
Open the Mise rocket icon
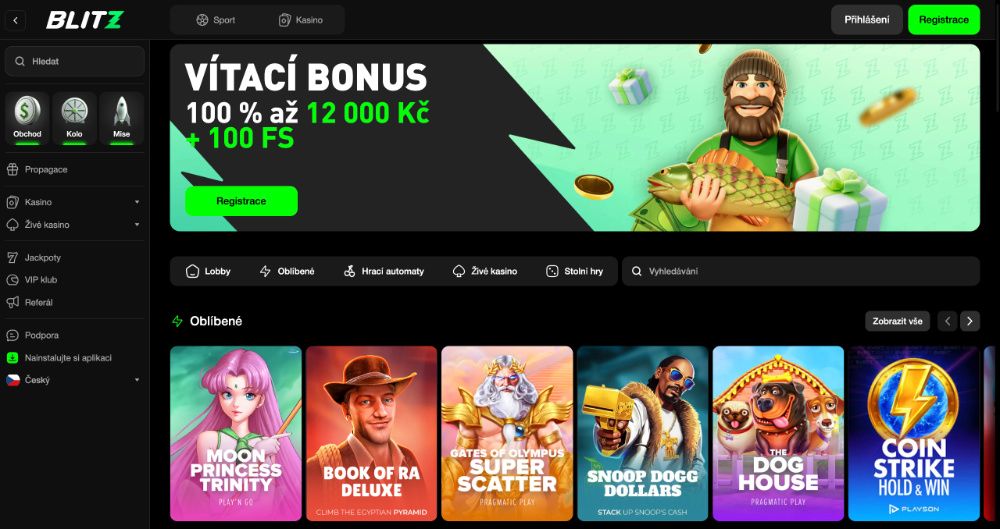click(x=122, y=118)
